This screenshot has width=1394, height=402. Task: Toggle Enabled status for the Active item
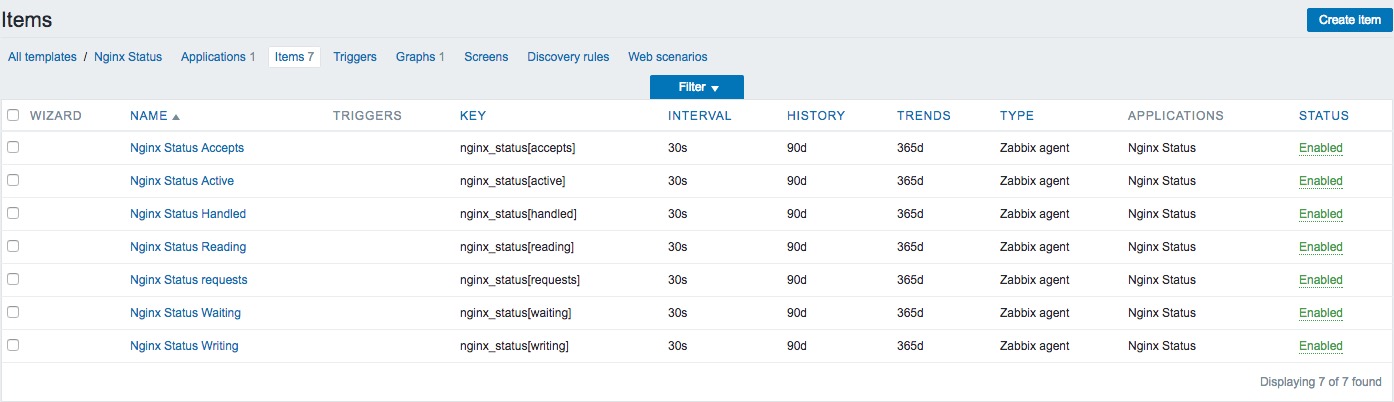point(1321,181)
